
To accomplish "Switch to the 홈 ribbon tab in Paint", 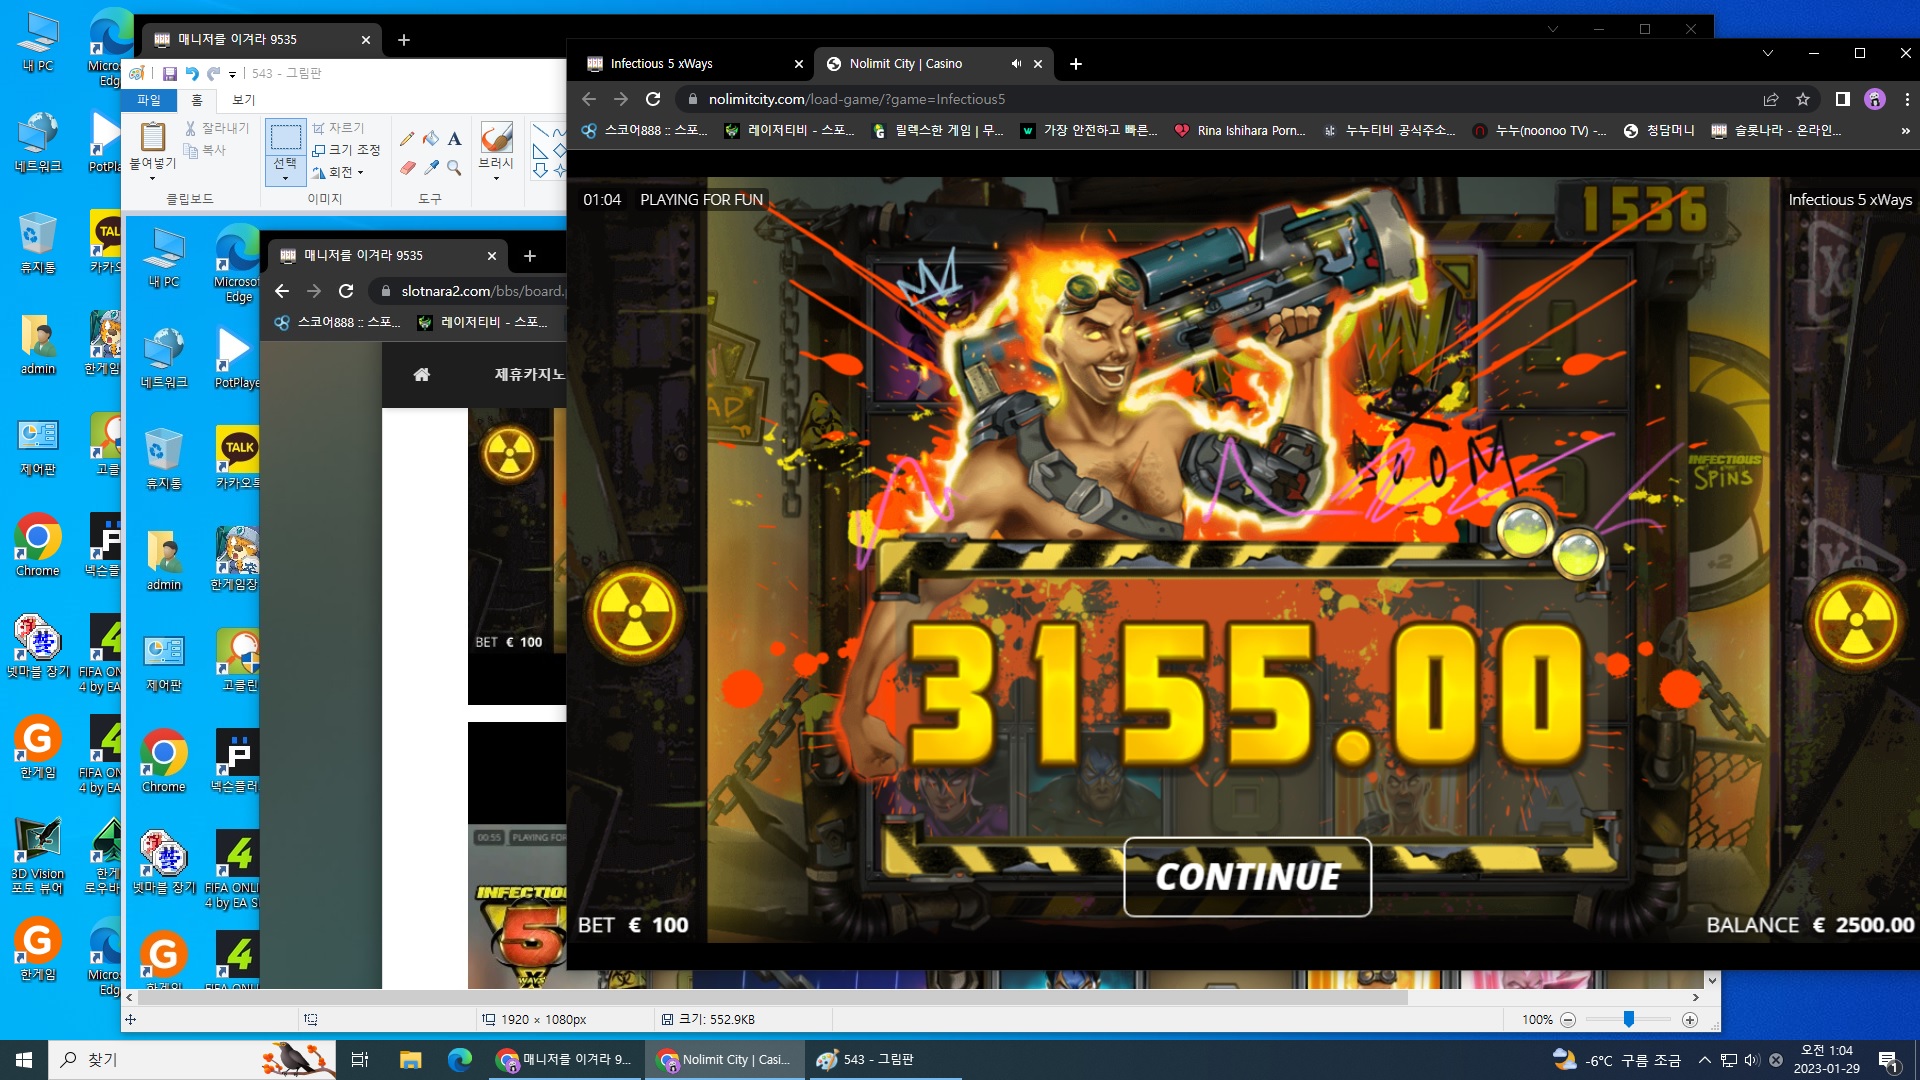I will coord(197,100).
